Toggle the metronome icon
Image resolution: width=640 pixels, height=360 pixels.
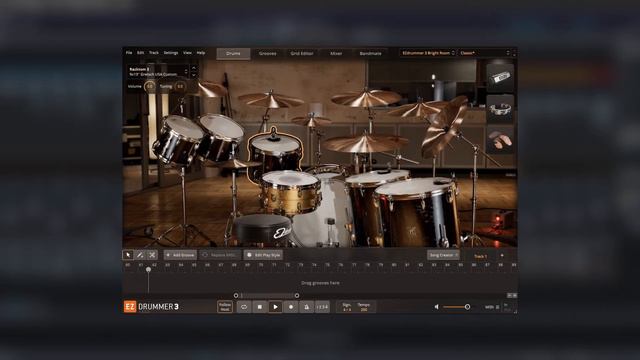306,307
